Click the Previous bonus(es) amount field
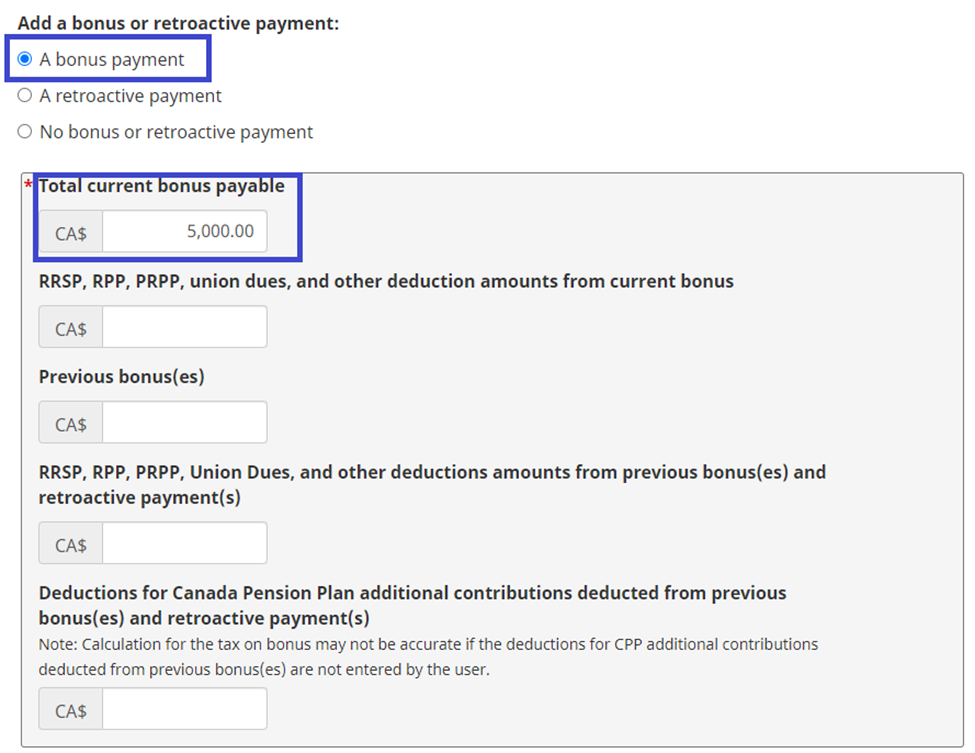Viewport: 975px width, 753px height. (184, 423)
